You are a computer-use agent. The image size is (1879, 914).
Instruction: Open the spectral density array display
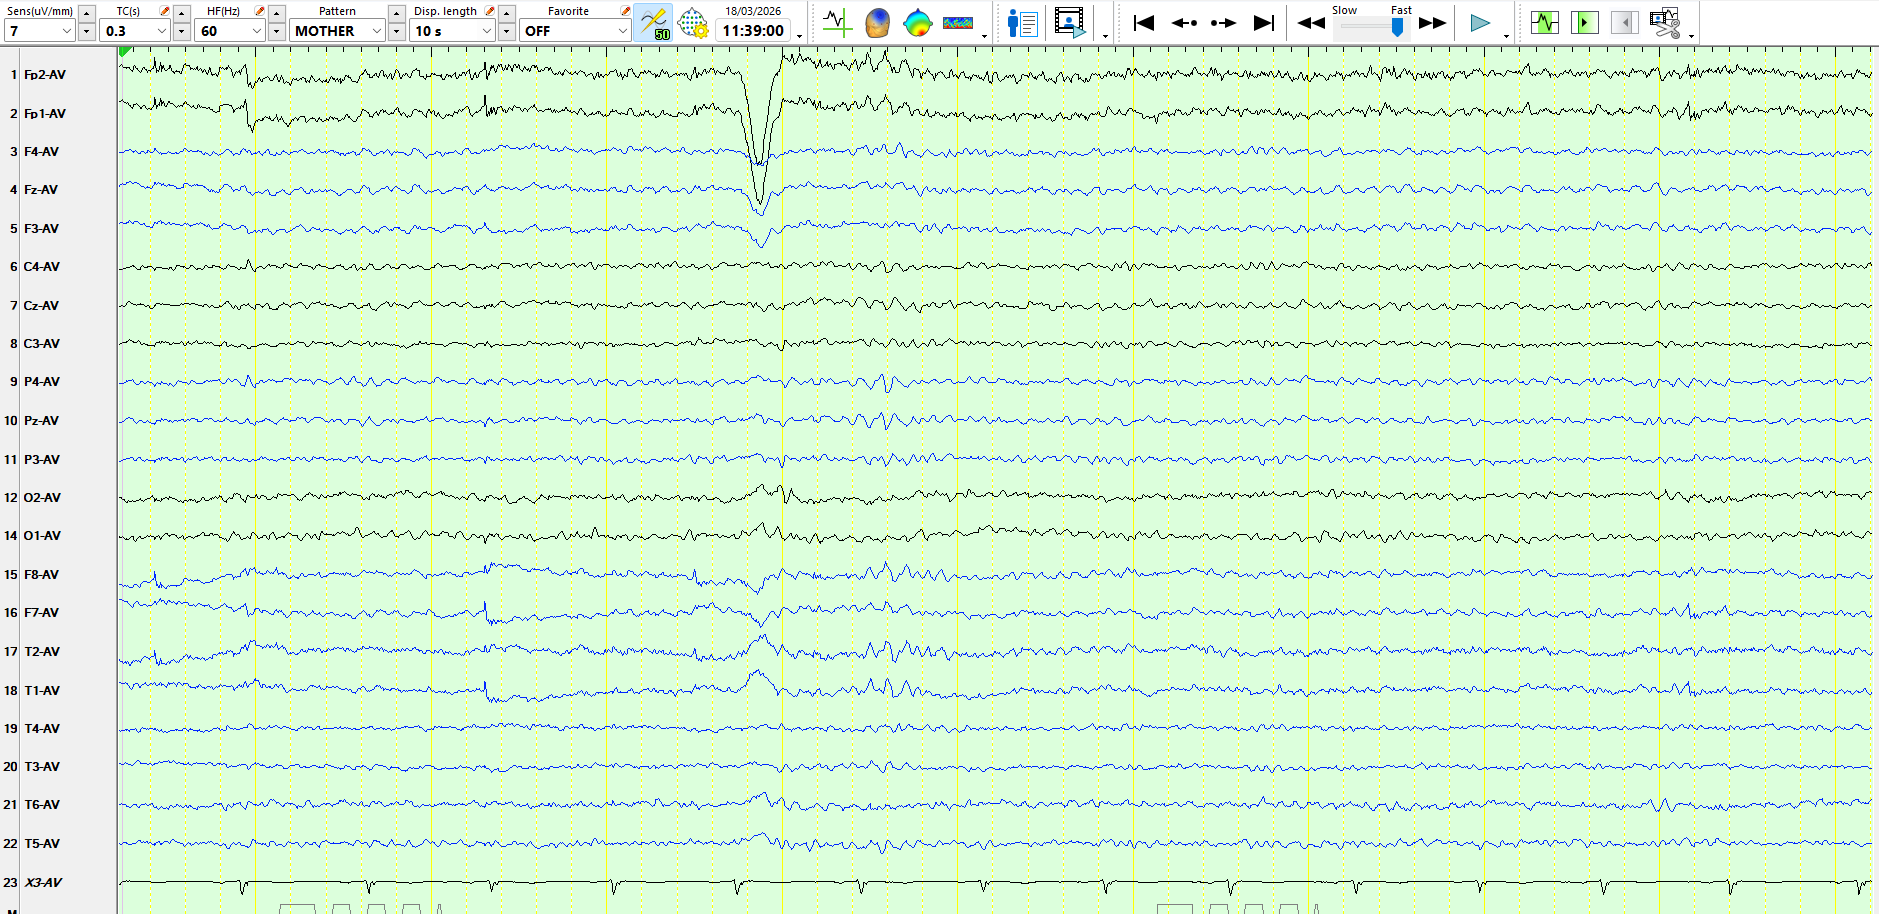958,23
